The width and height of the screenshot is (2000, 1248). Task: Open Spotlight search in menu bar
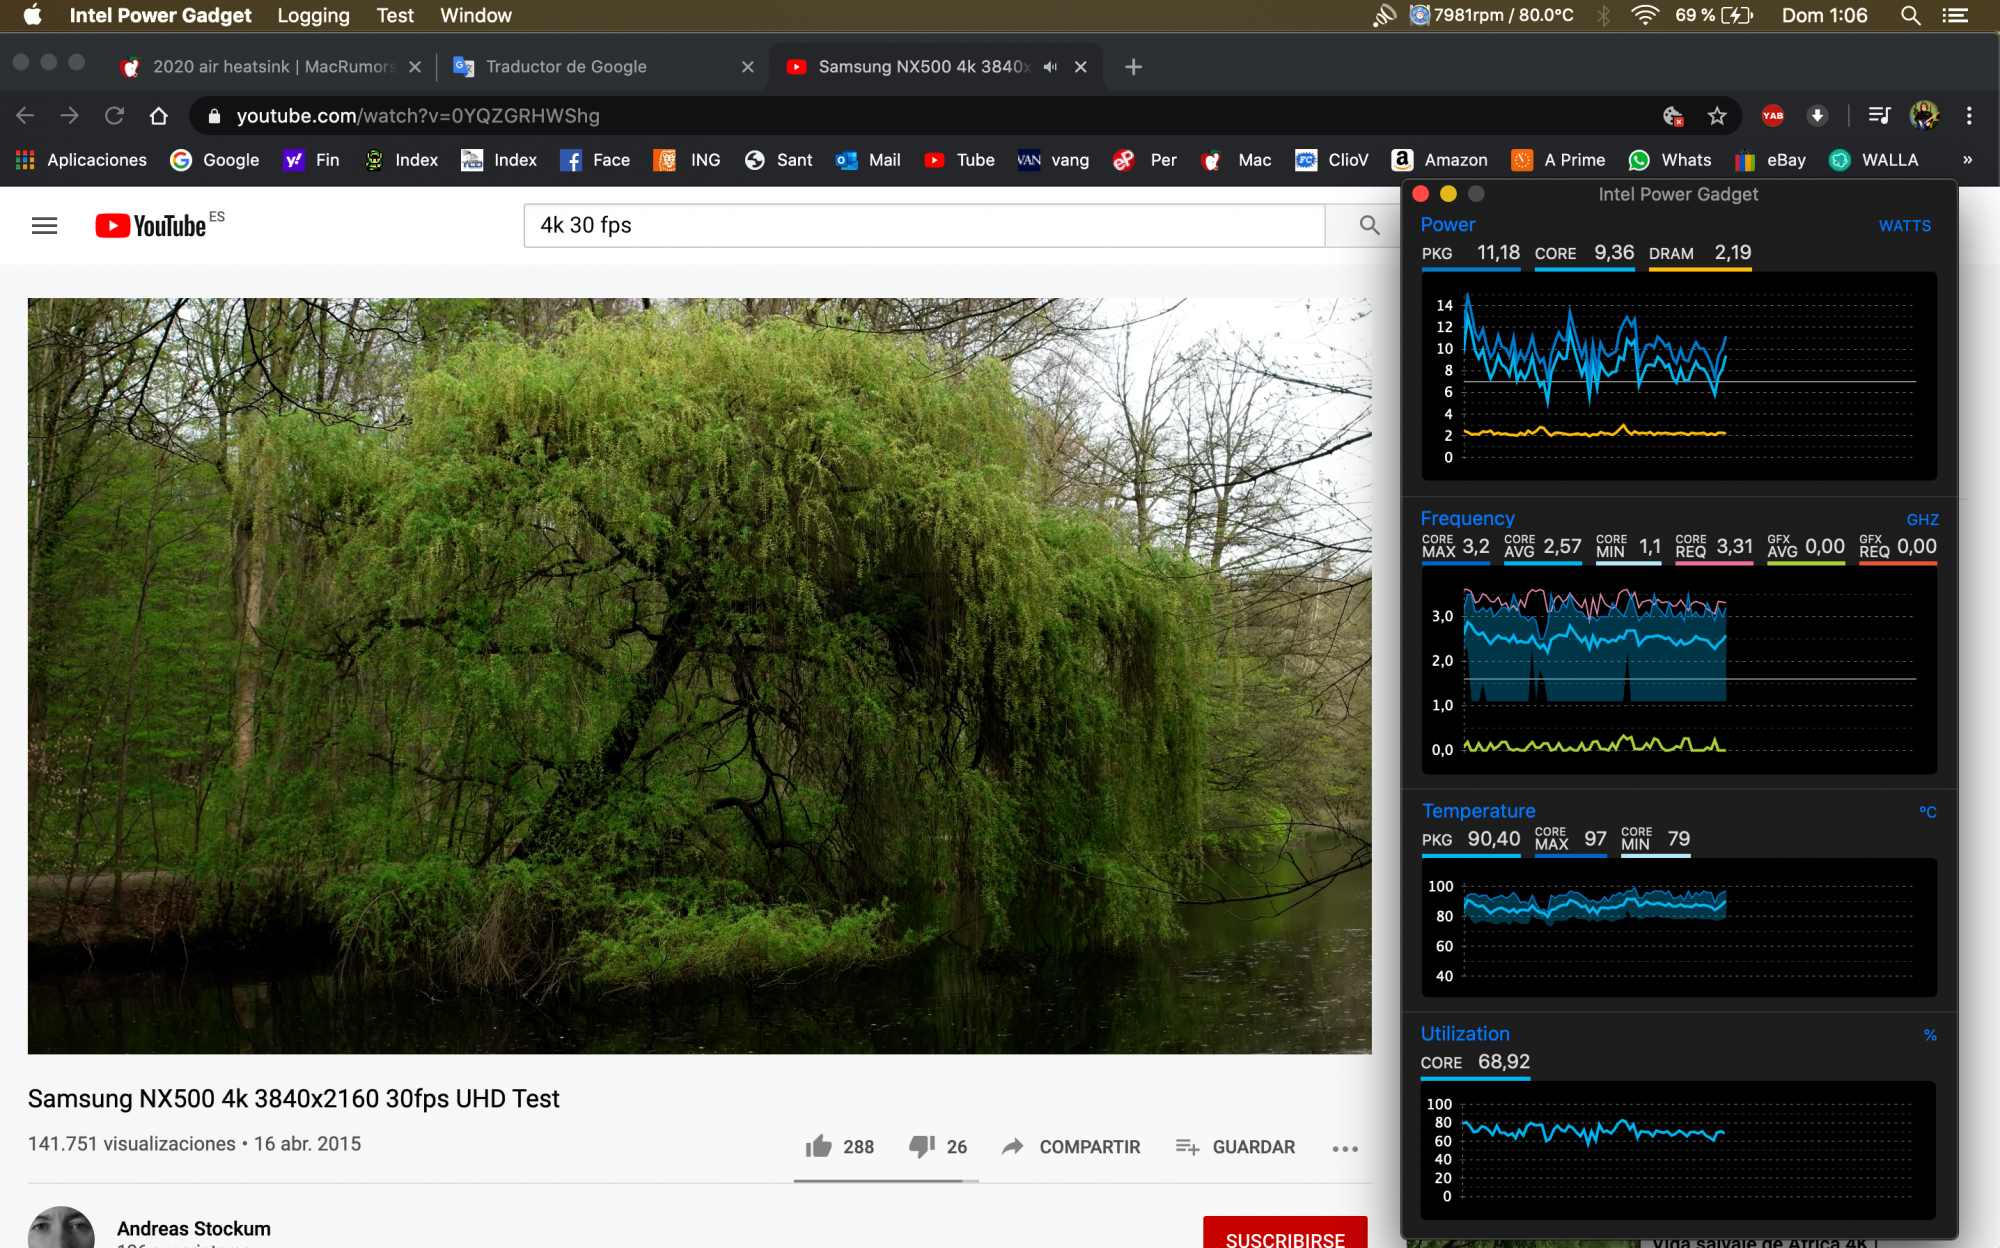(x=1910, y=15)
